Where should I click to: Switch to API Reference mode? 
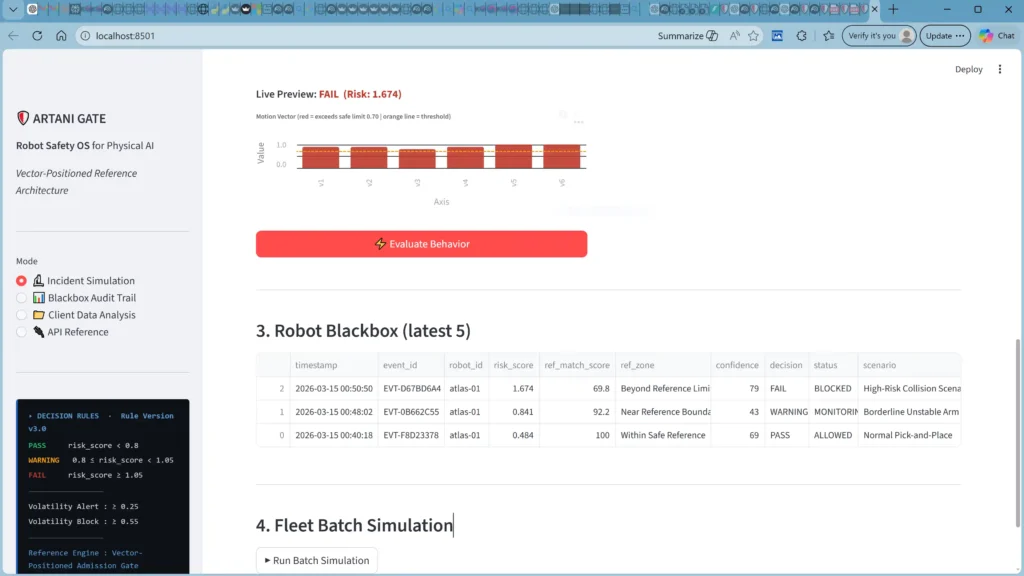(22, 332)
